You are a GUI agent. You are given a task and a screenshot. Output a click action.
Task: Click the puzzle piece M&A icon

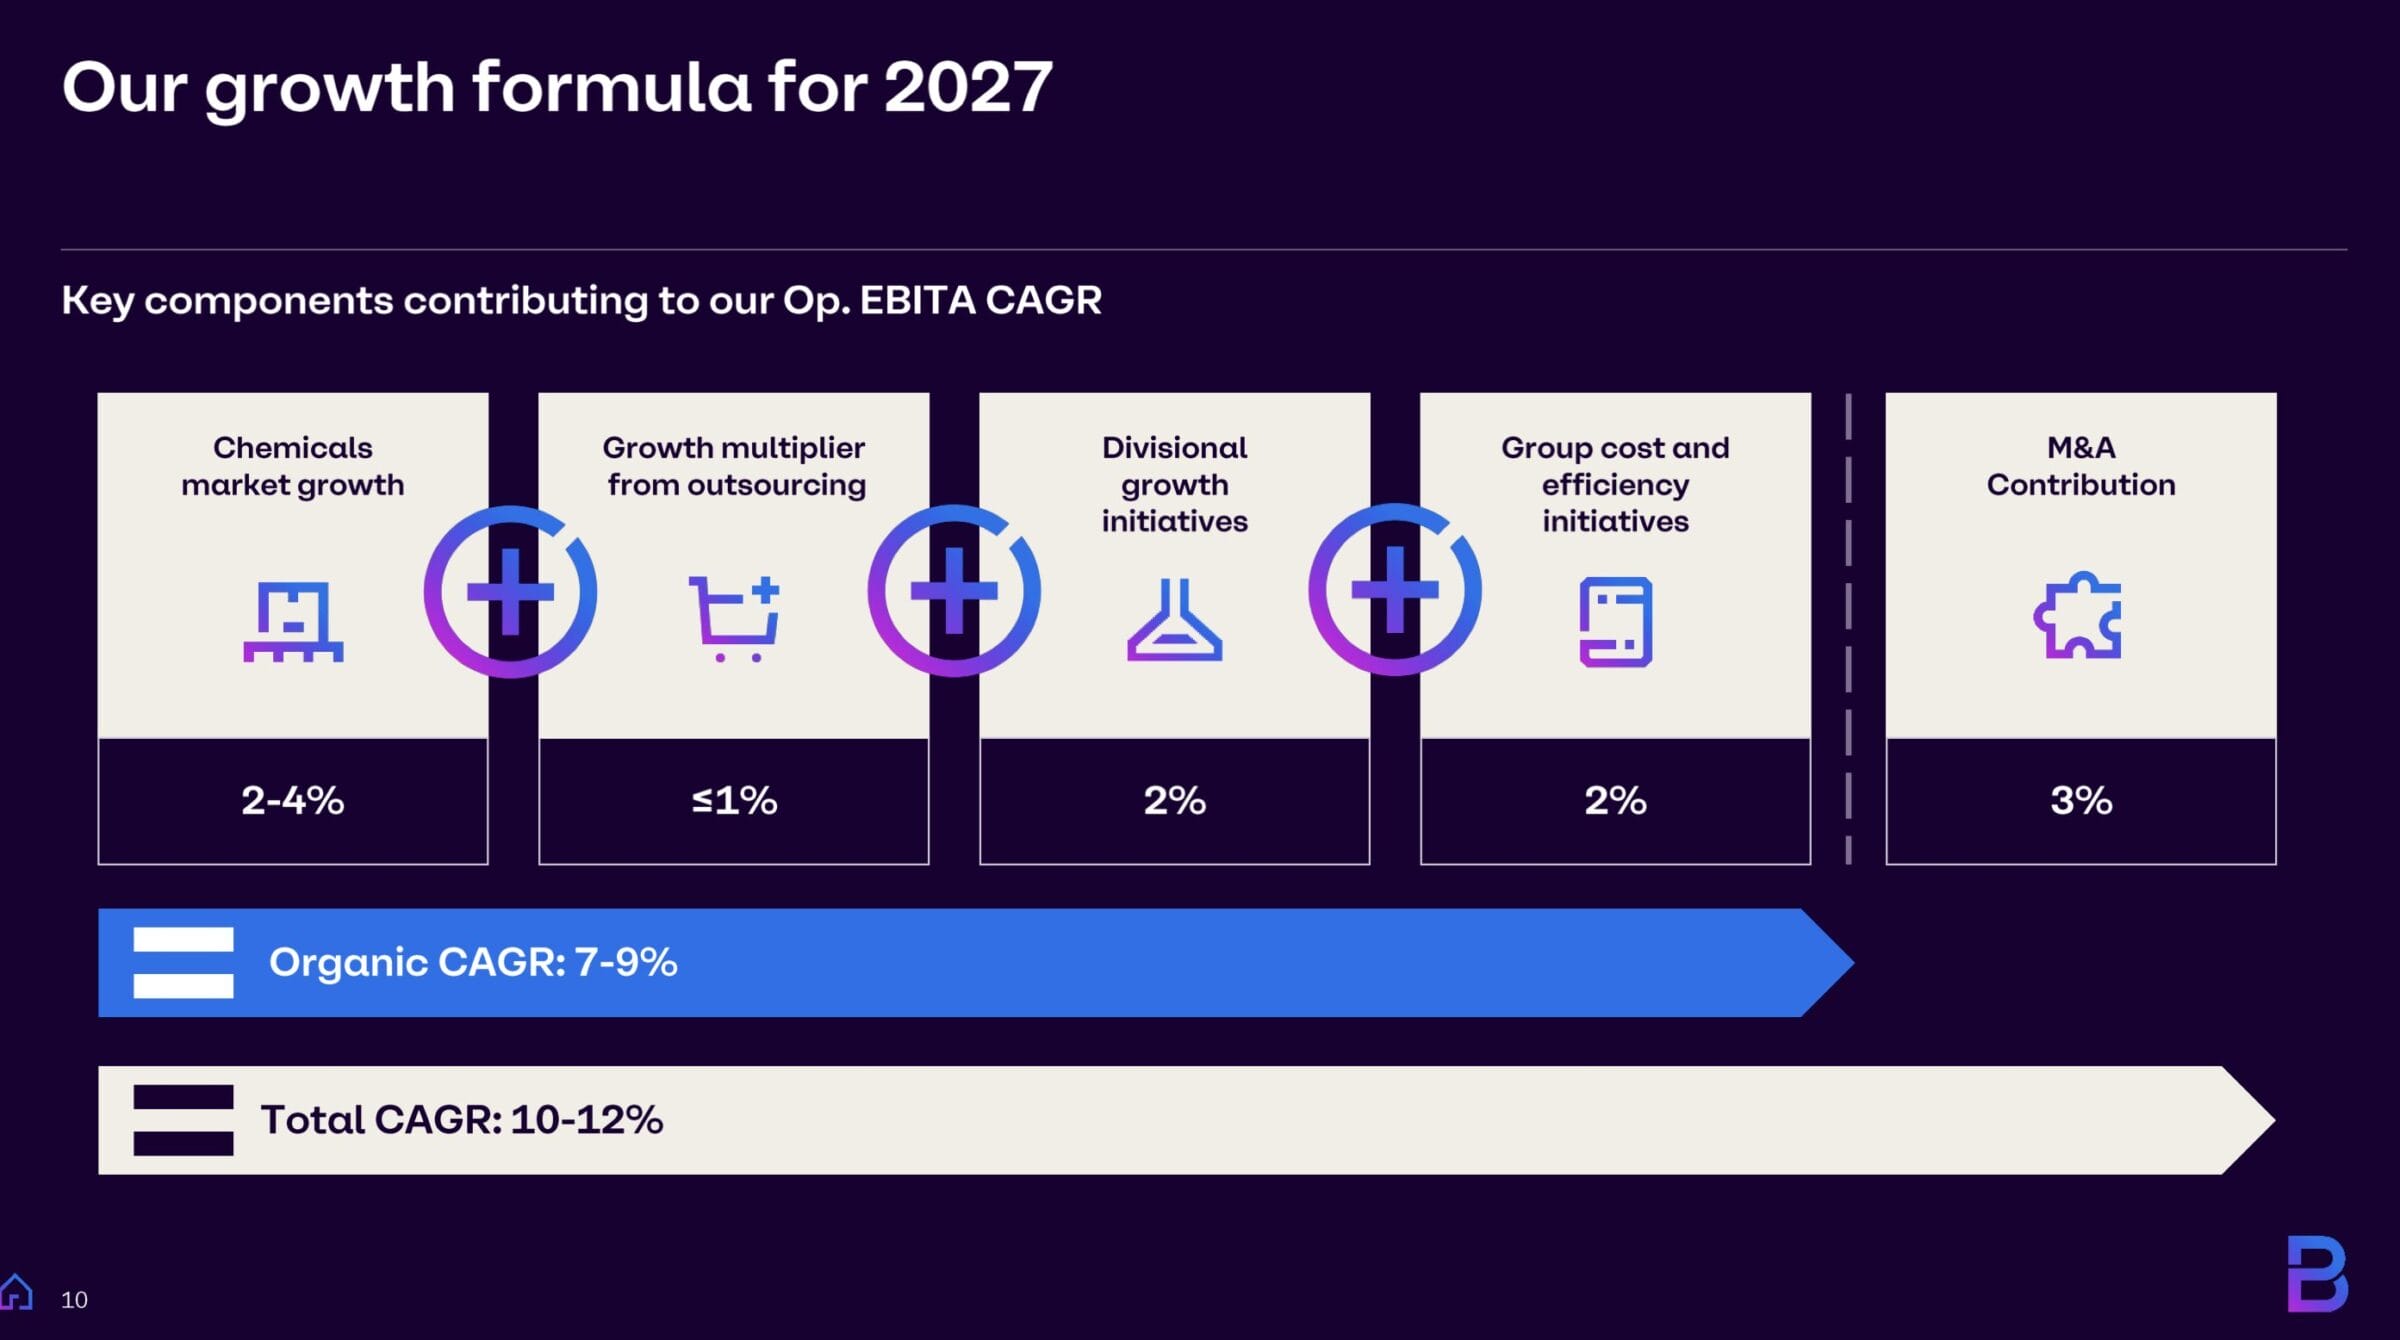pyautogui.click(x=2079, y=616)
